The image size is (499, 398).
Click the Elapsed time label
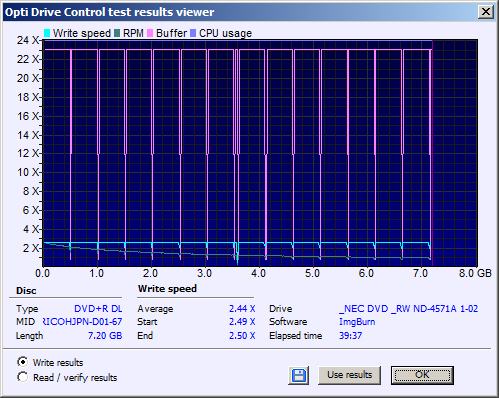(x=296, y=336)
